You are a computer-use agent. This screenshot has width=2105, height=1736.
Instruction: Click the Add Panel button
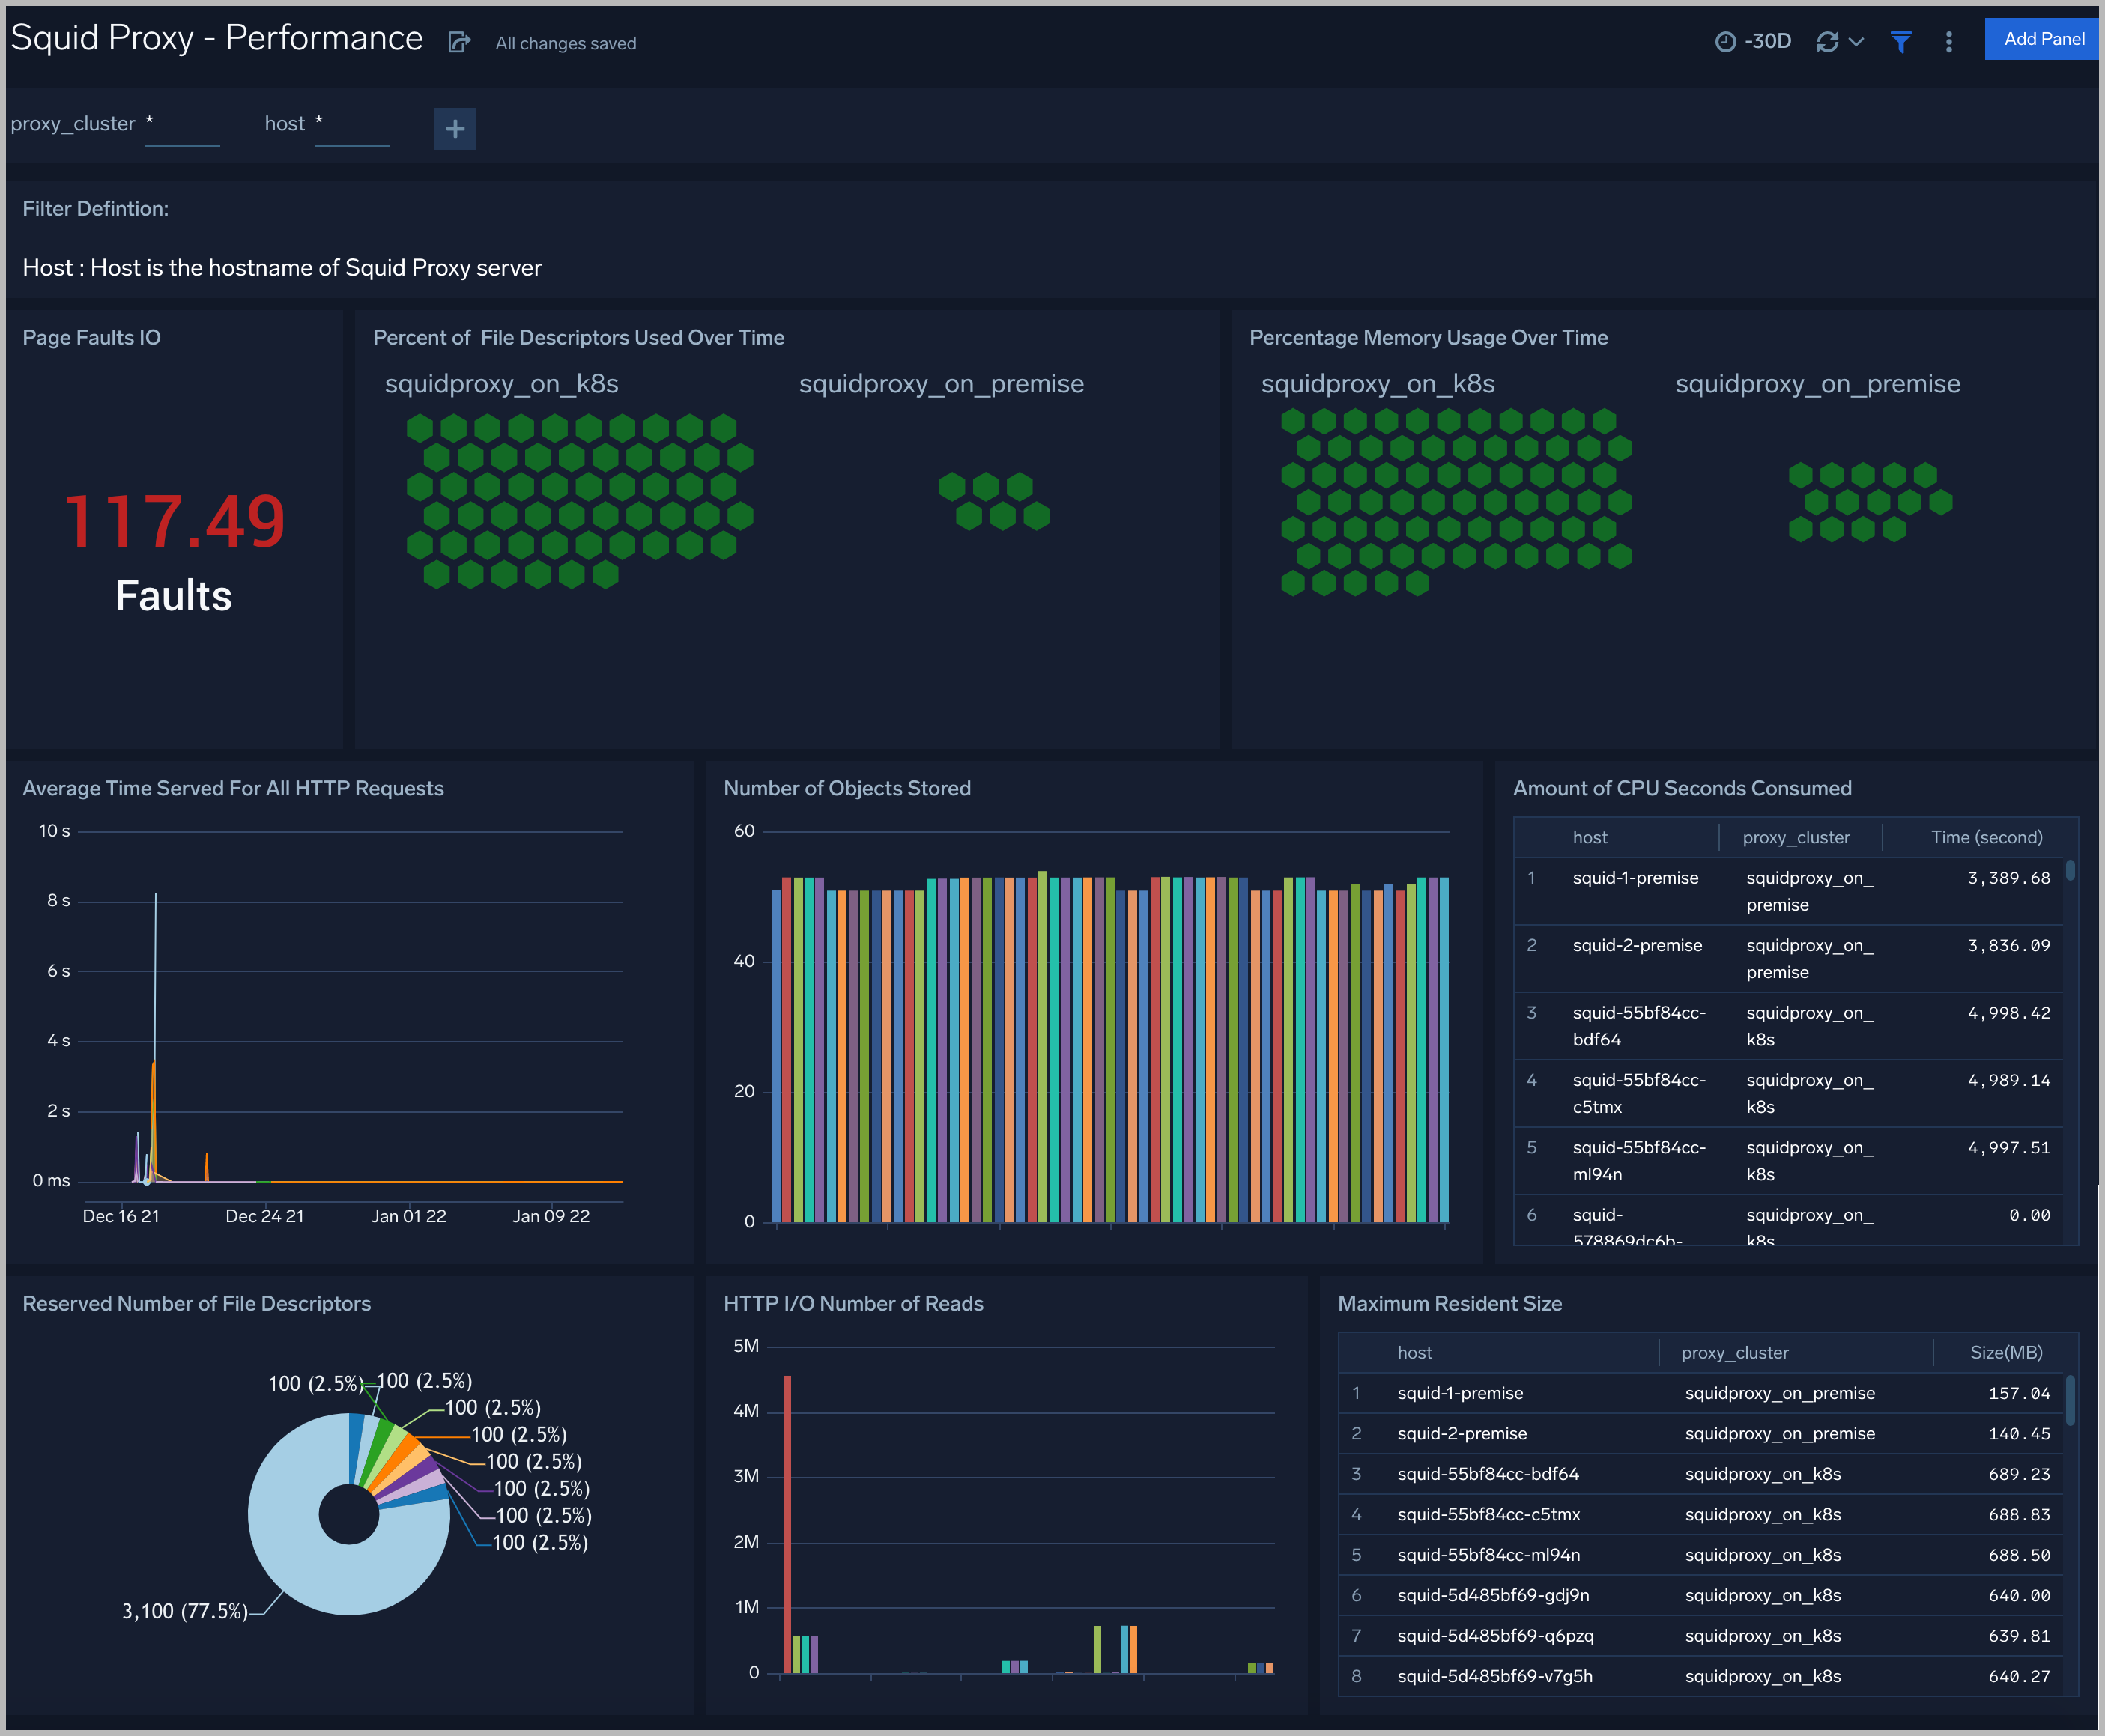2043,39
